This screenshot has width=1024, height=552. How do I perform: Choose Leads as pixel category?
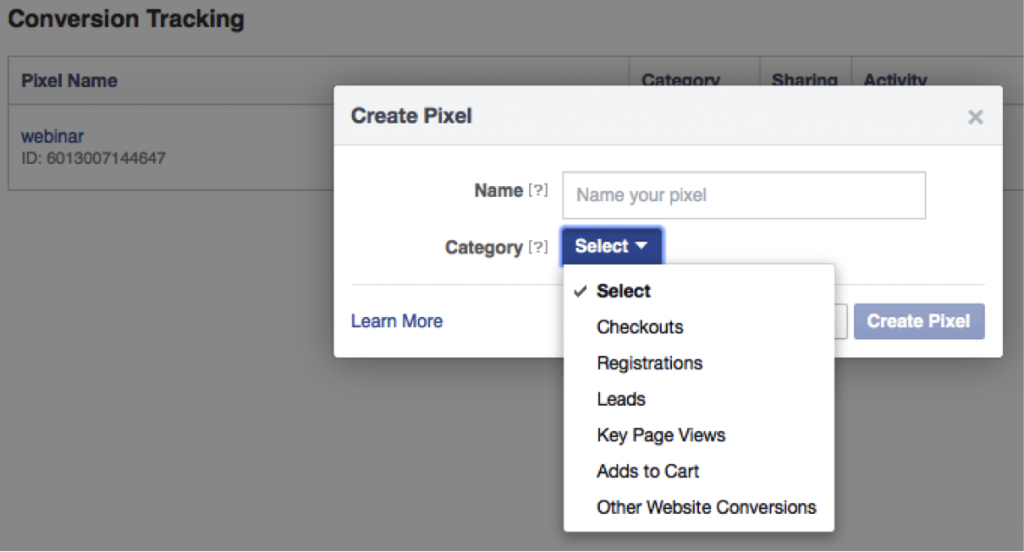click(x=621, y=399)
